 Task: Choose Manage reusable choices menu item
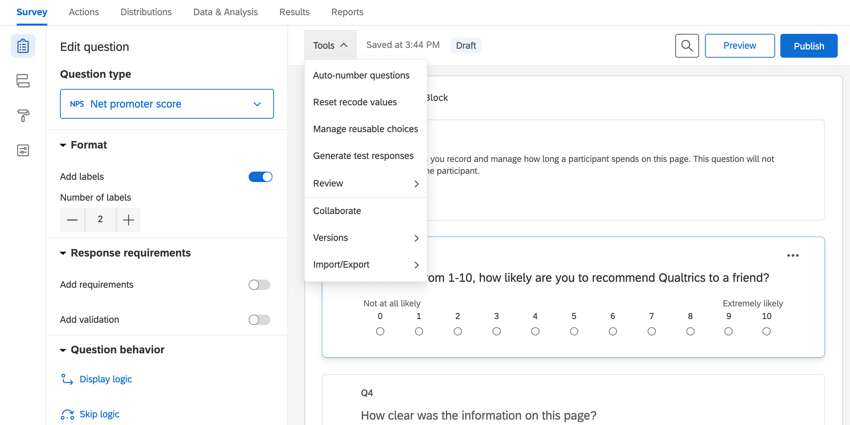tap(366, 129)
